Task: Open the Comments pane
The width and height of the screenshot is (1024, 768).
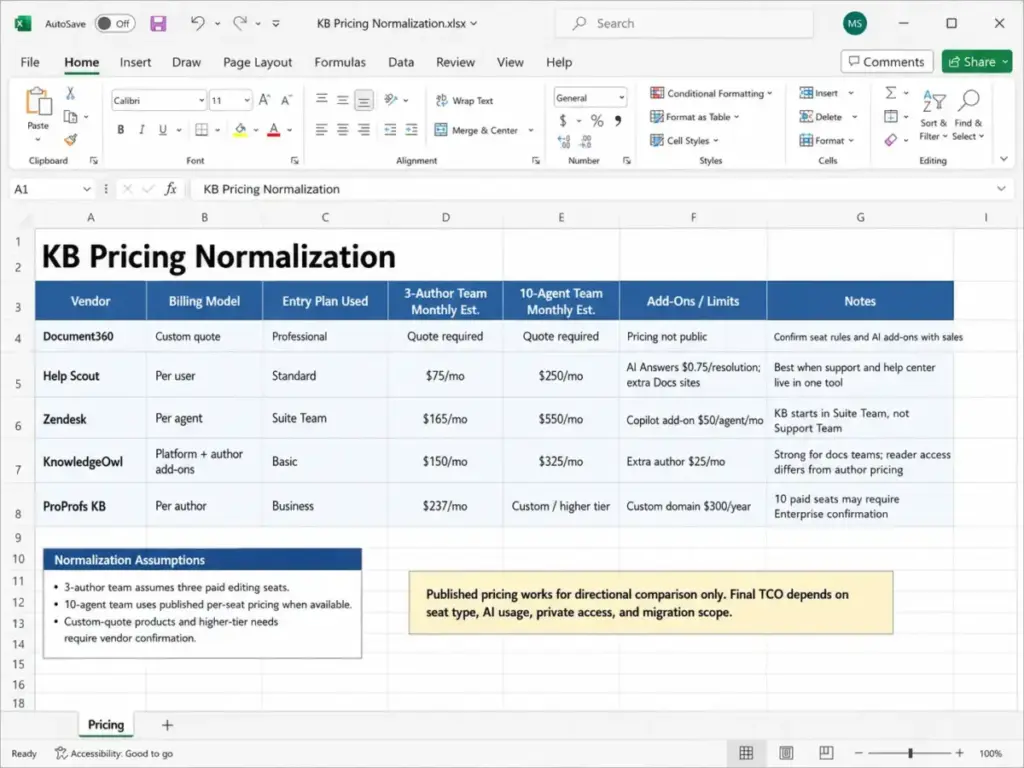Action: click(x=886, y=61)
